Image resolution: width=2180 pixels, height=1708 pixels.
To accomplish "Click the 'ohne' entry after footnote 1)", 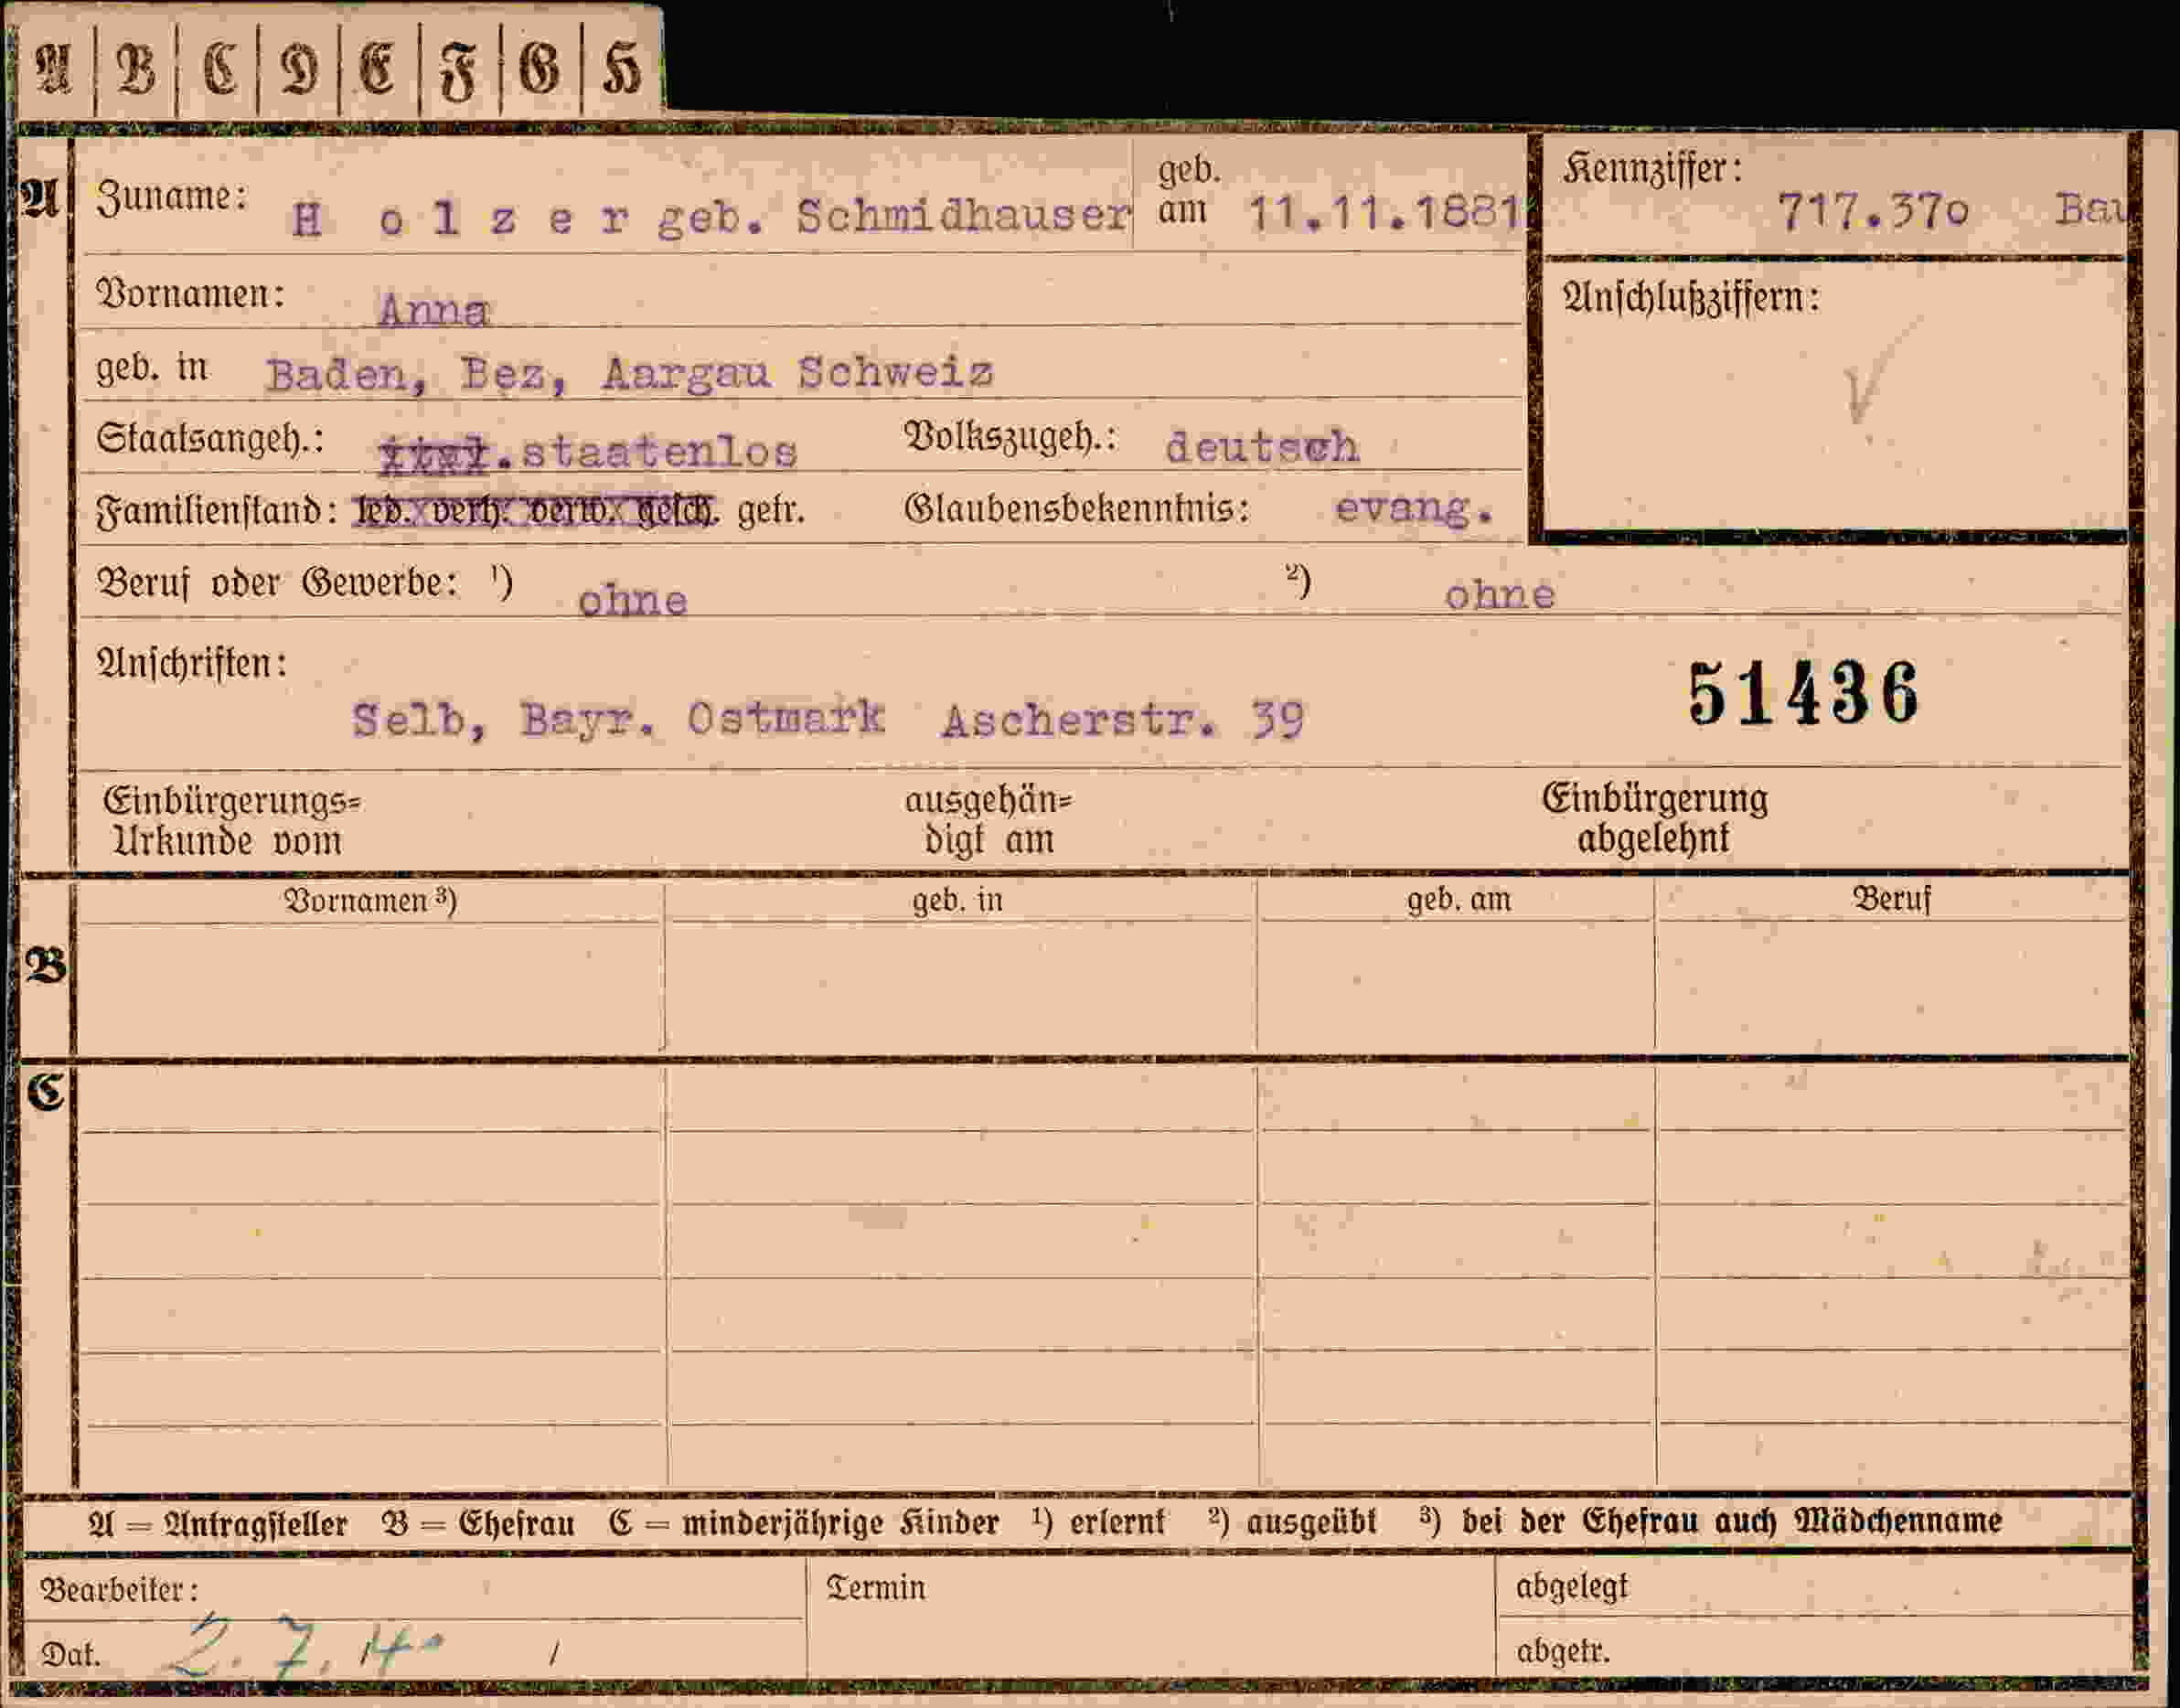I will 633,600.
